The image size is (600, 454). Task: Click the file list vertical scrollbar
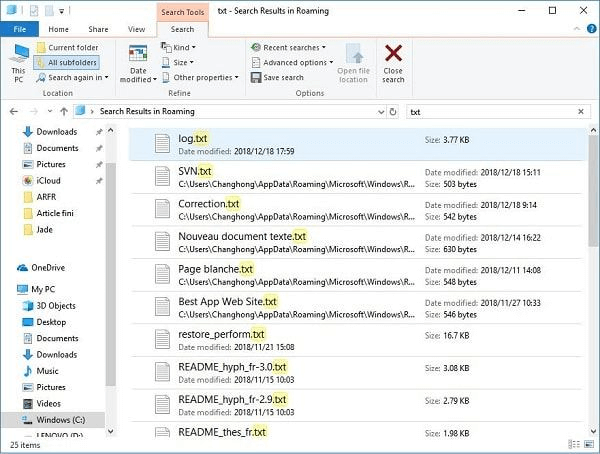coord(592,200)
